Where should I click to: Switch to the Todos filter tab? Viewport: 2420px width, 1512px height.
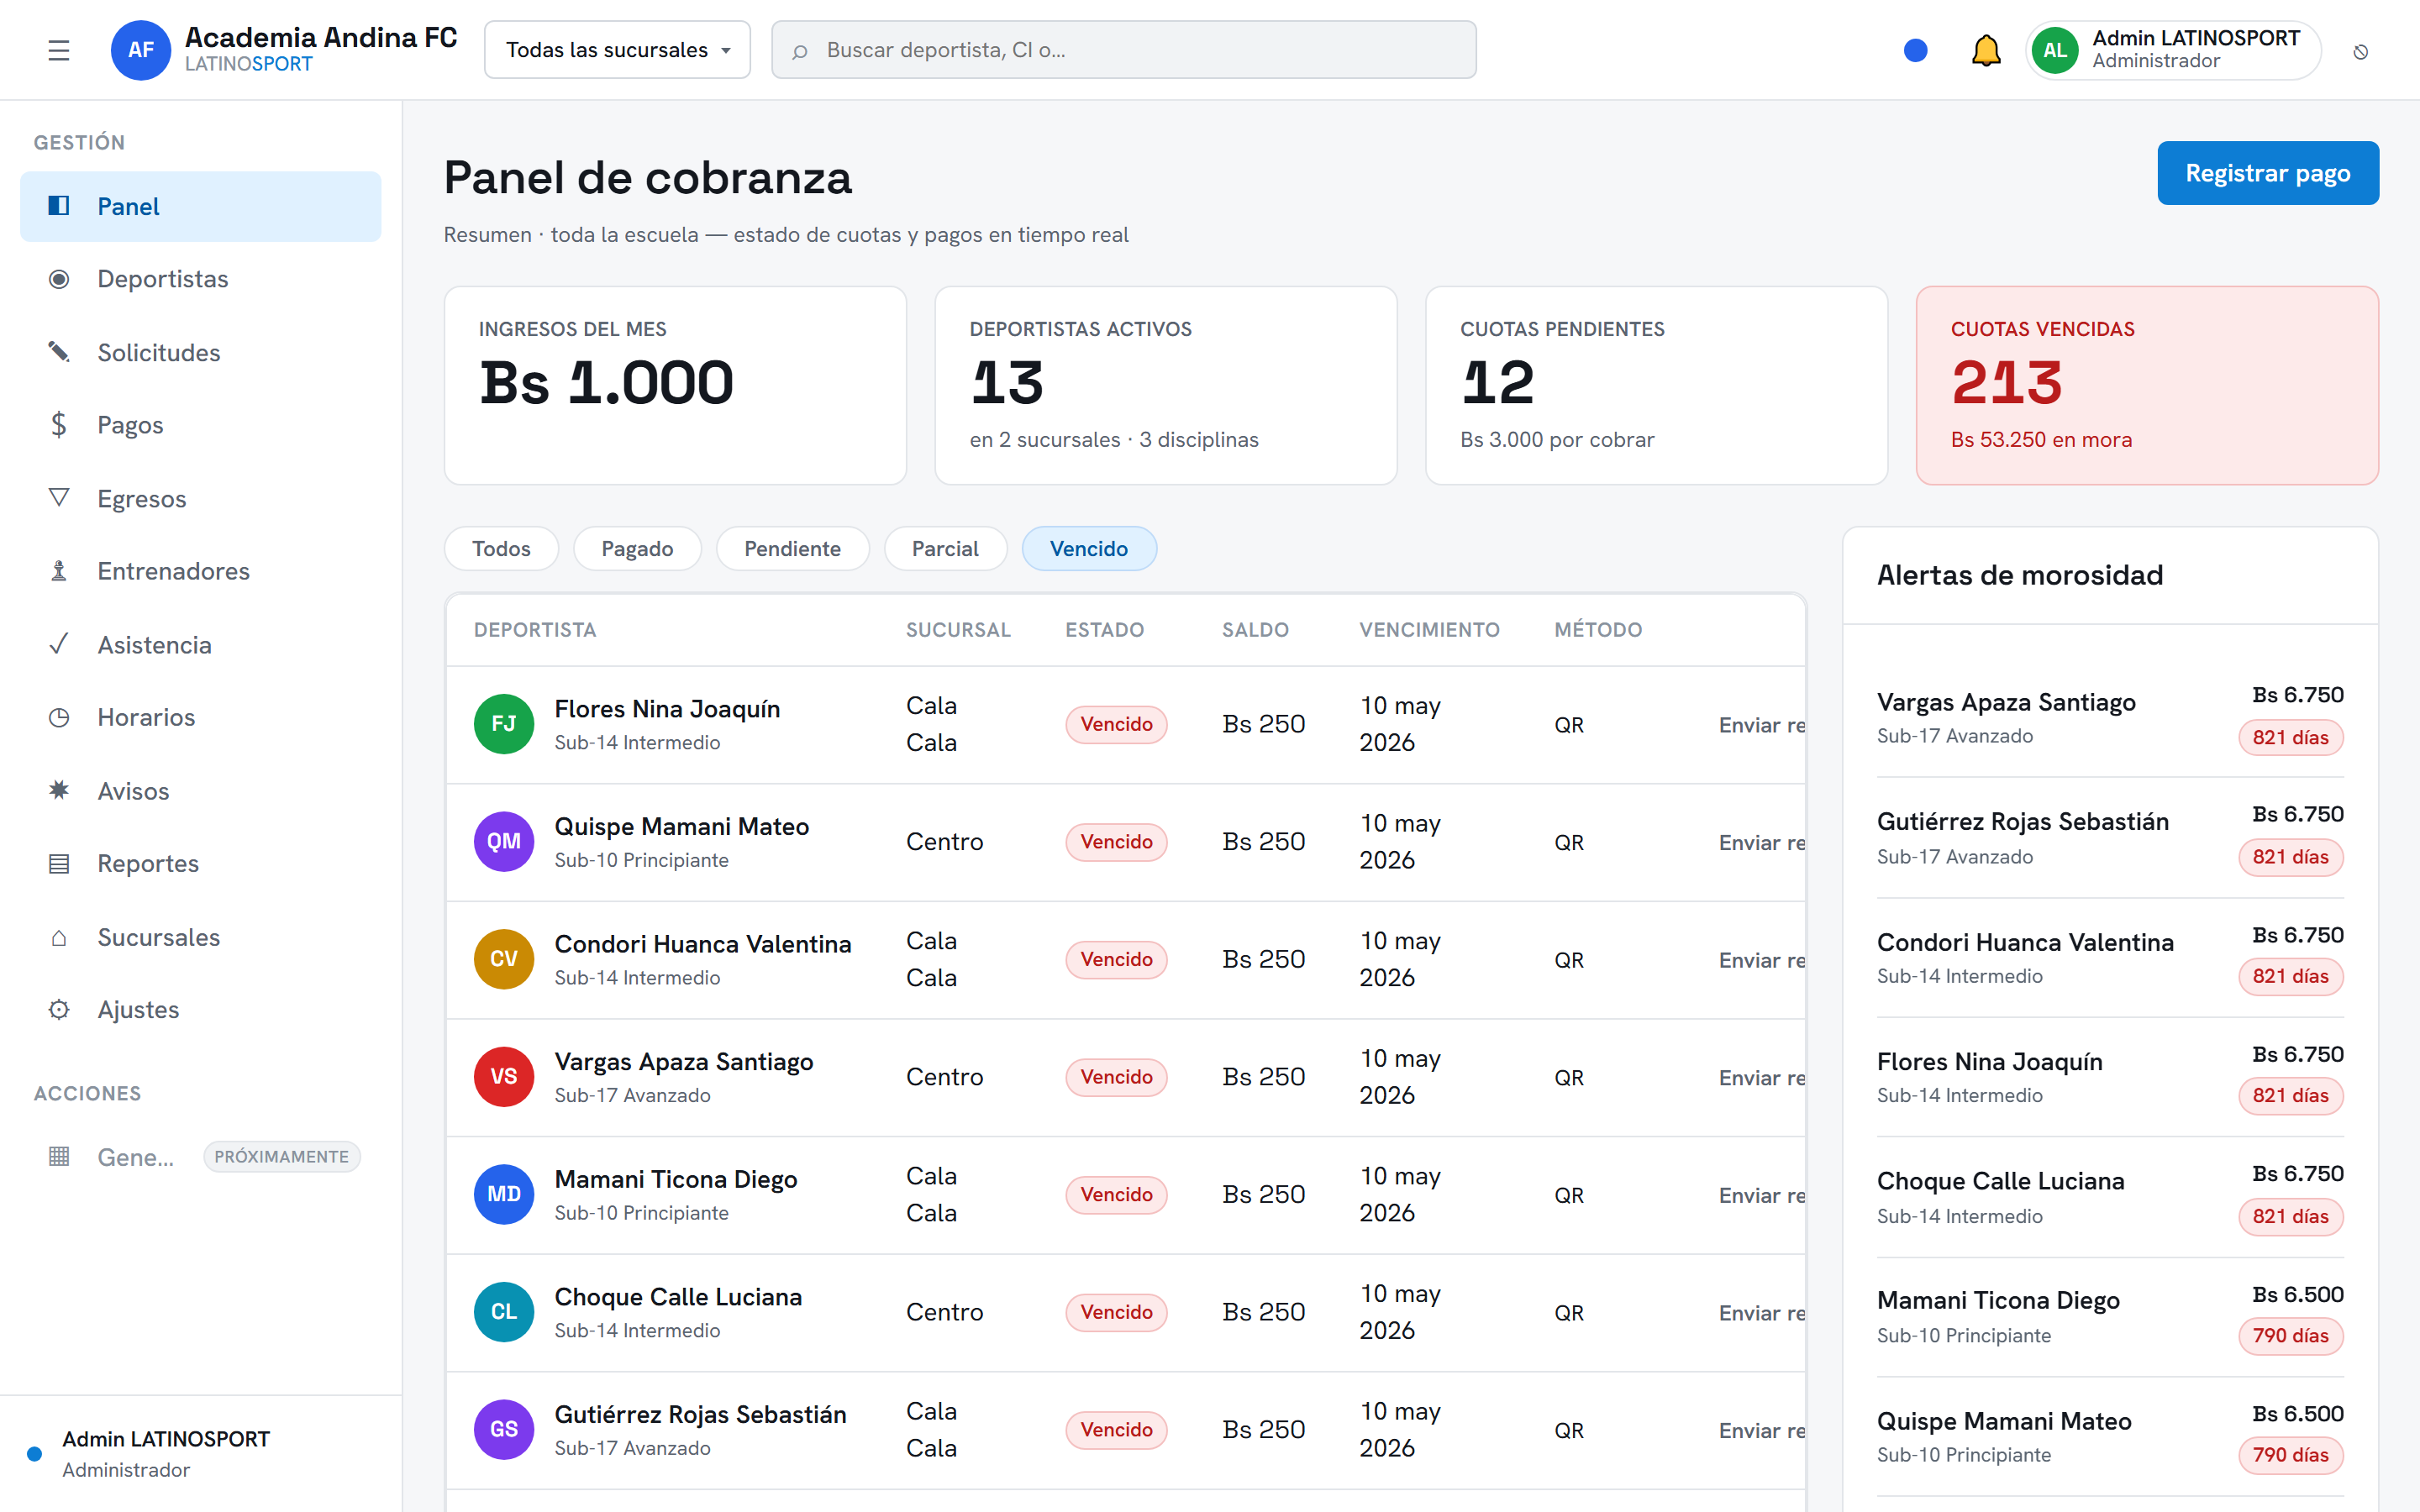(x=501, y=548)
